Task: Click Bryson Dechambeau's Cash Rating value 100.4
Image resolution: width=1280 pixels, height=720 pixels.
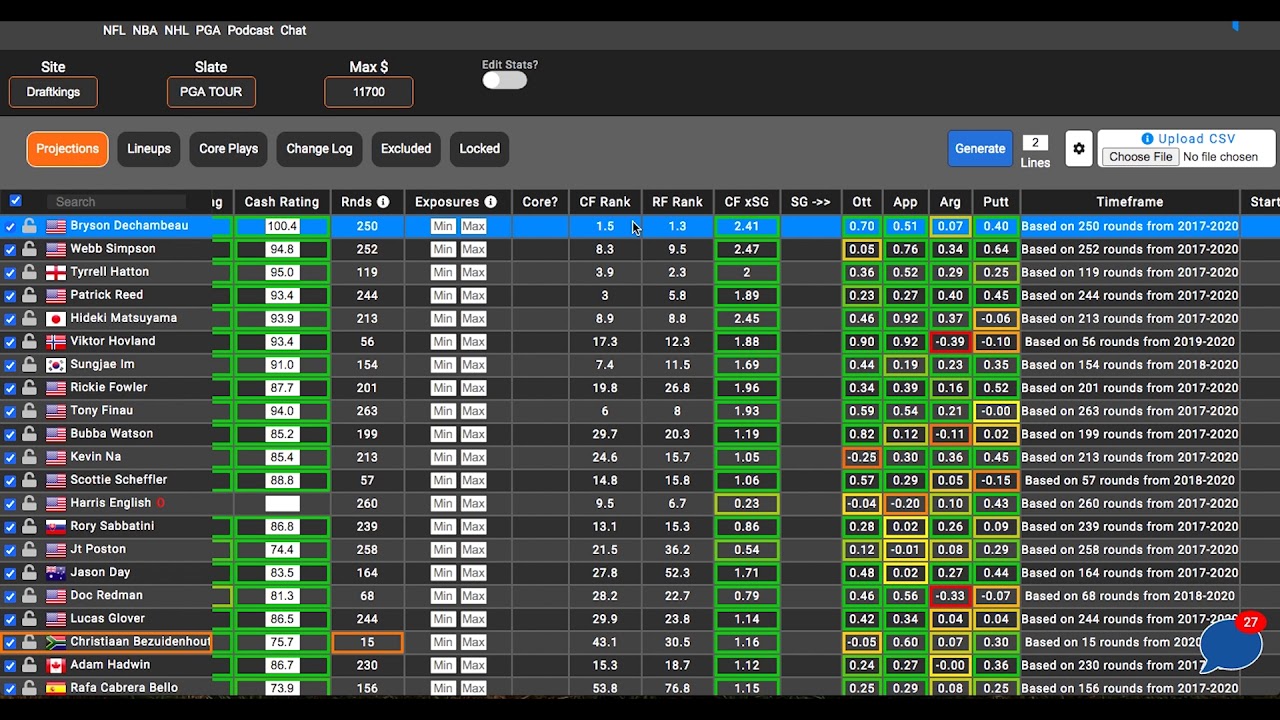Action: [282, 227]
